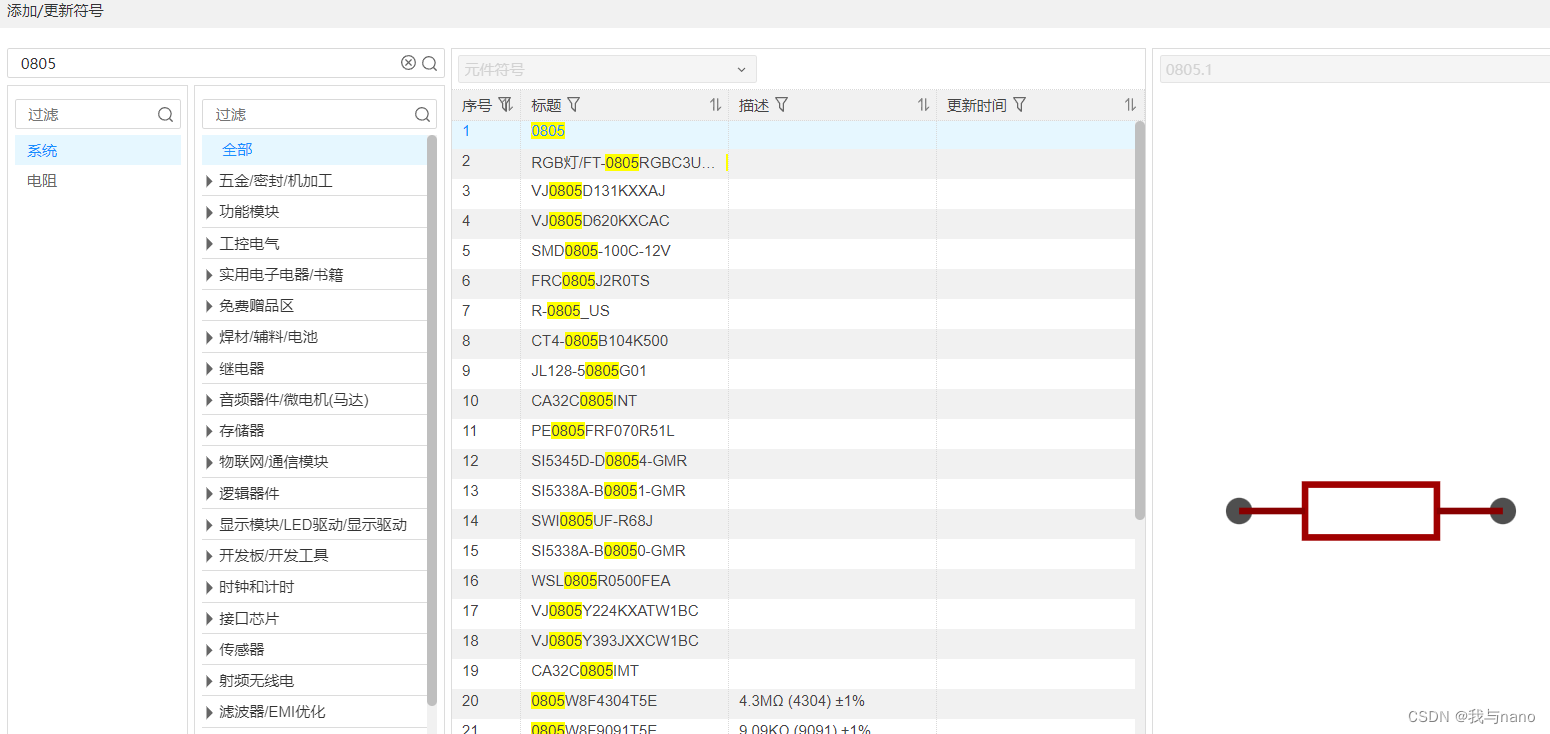This screenshot has height=734, width=1550.
Task: Open the filter icon on the 序号 column
Action: [506, 105]
